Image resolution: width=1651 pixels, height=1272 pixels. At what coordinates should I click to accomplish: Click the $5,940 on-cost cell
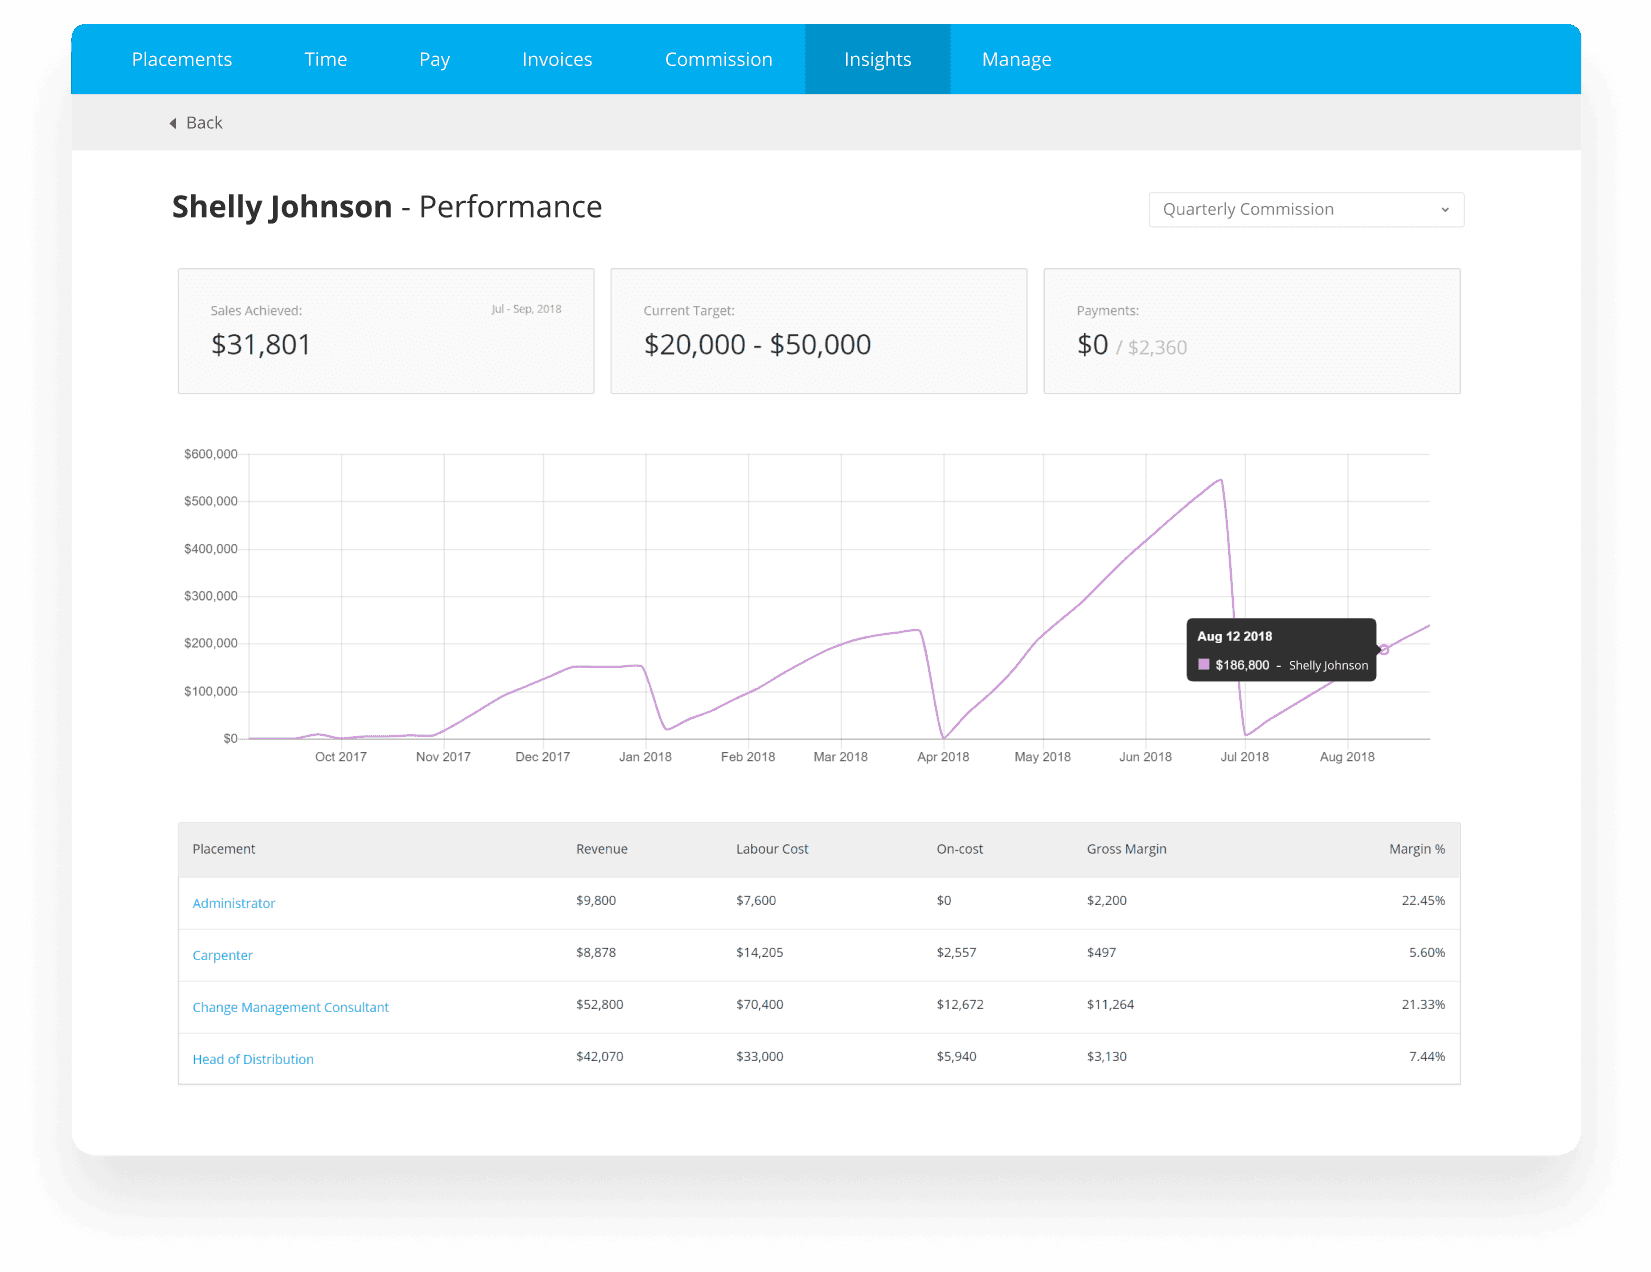click(956, 1057)
